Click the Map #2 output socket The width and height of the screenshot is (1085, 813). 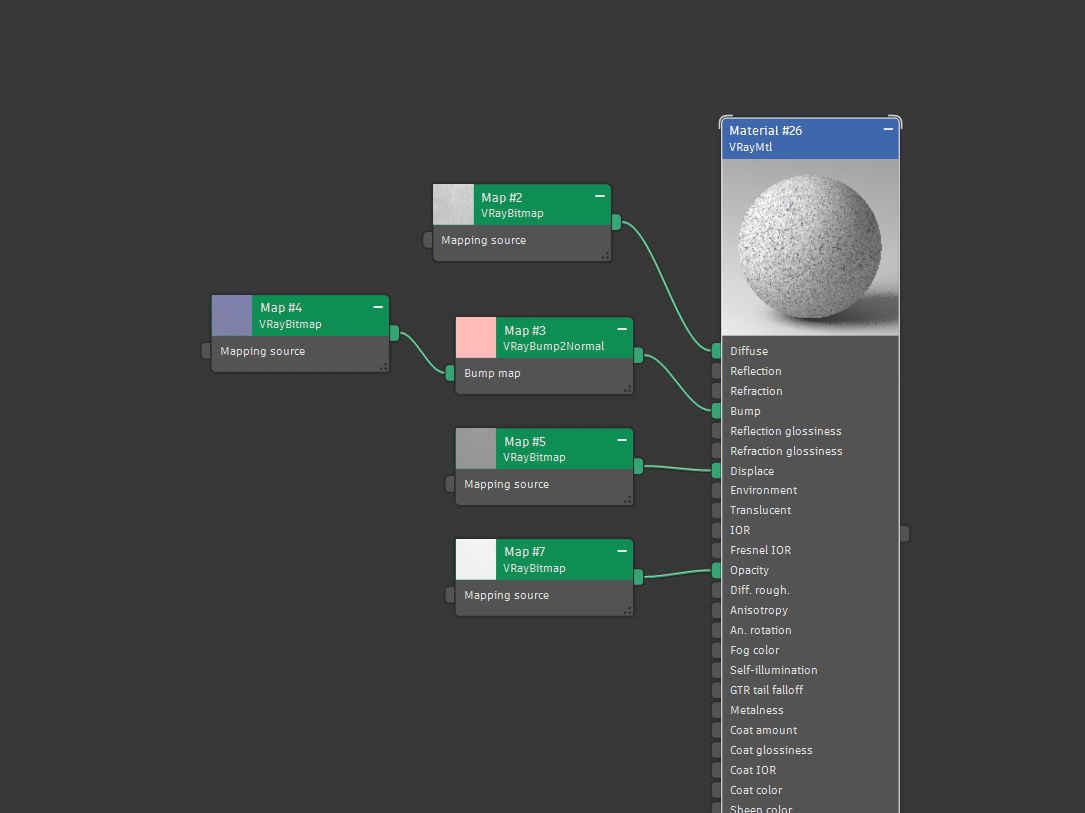click(616, 222)
